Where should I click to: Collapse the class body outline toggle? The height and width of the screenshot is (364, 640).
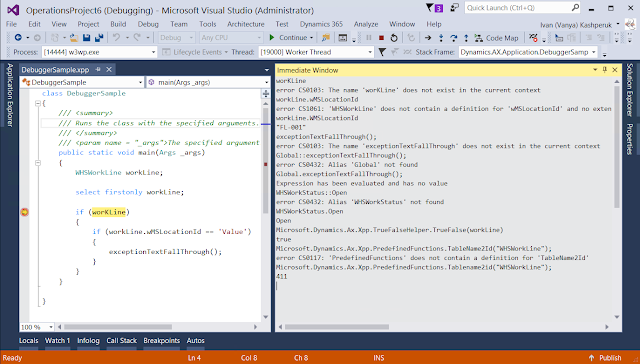(x=38, y=103)
